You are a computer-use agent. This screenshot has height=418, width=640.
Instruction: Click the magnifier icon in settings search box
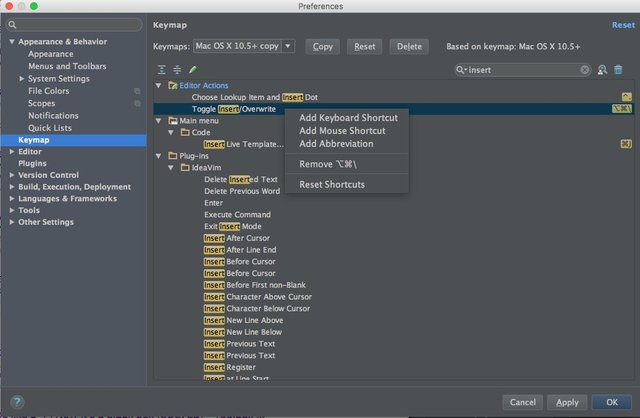12,25
